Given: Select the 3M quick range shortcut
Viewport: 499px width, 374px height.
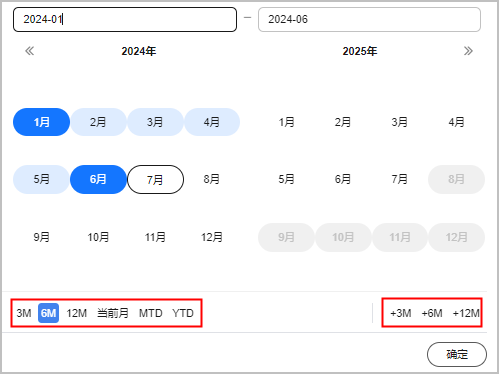Looking at the screenshot, I should click(x=24, y=313).
